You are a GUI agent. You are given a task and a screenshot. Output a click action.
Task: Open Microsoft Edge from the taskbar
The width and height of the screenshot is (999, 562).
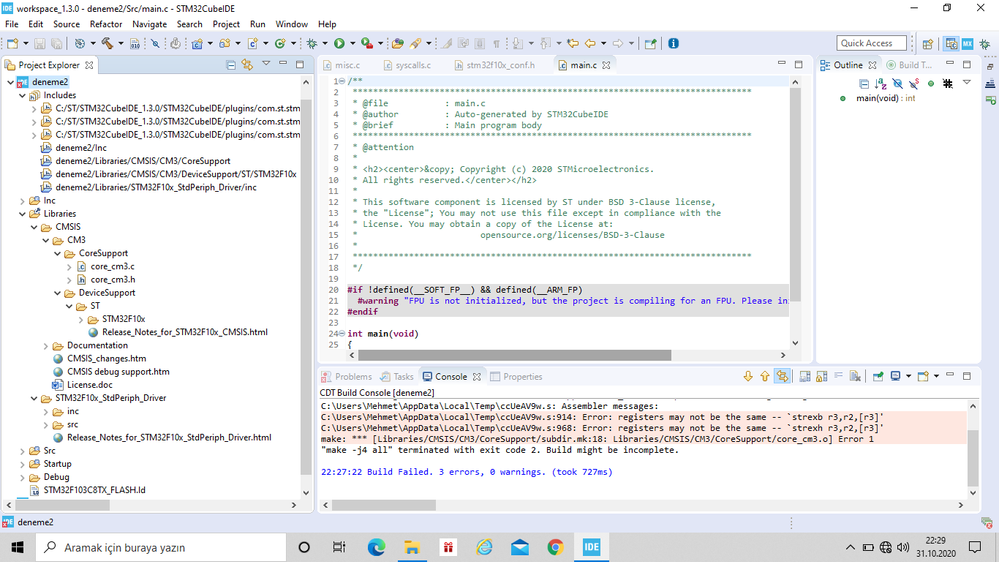coord(376,547)
